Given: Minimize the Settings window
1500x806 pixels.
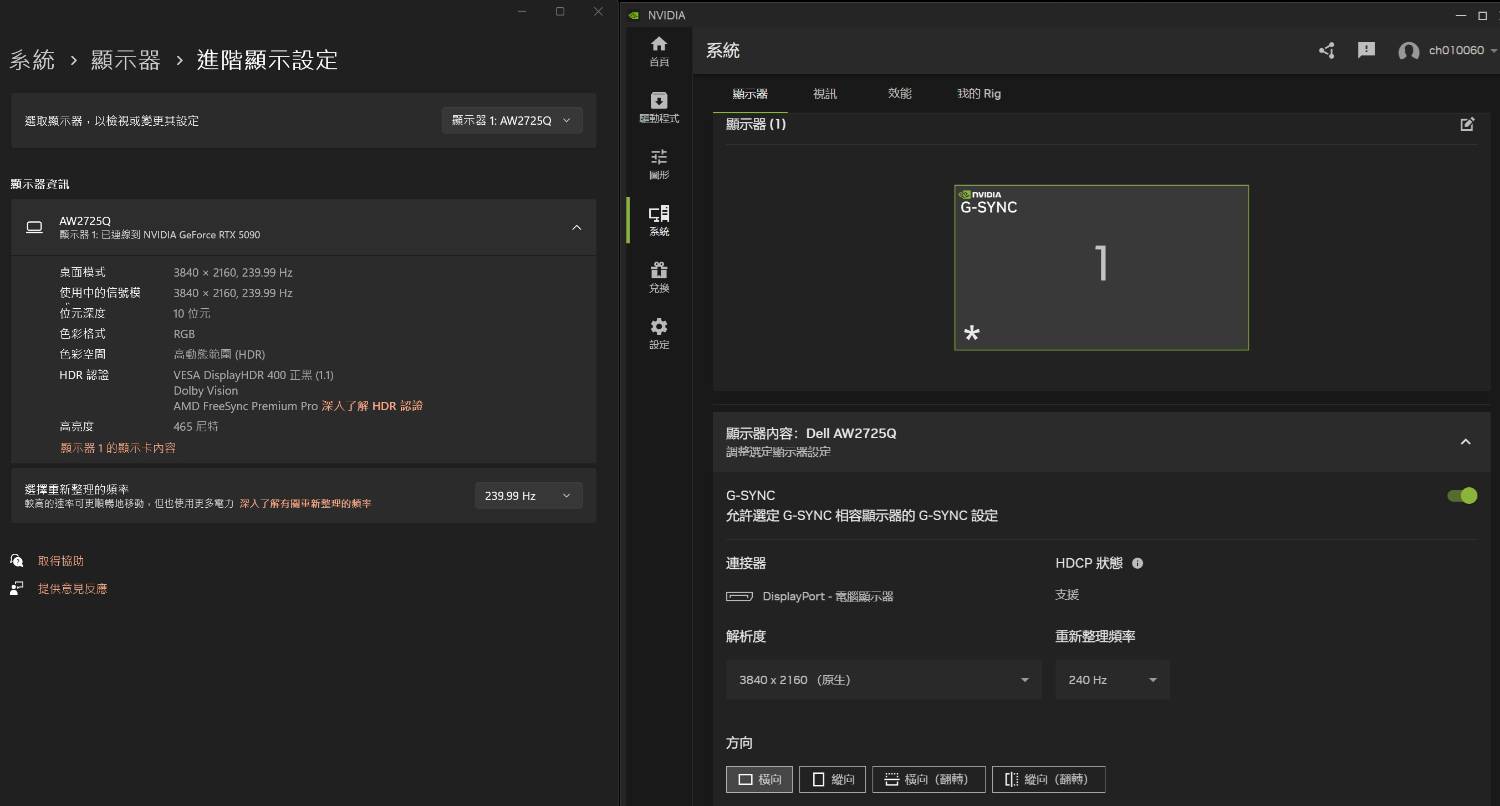Looking at the screenshot, I should 522,12.
